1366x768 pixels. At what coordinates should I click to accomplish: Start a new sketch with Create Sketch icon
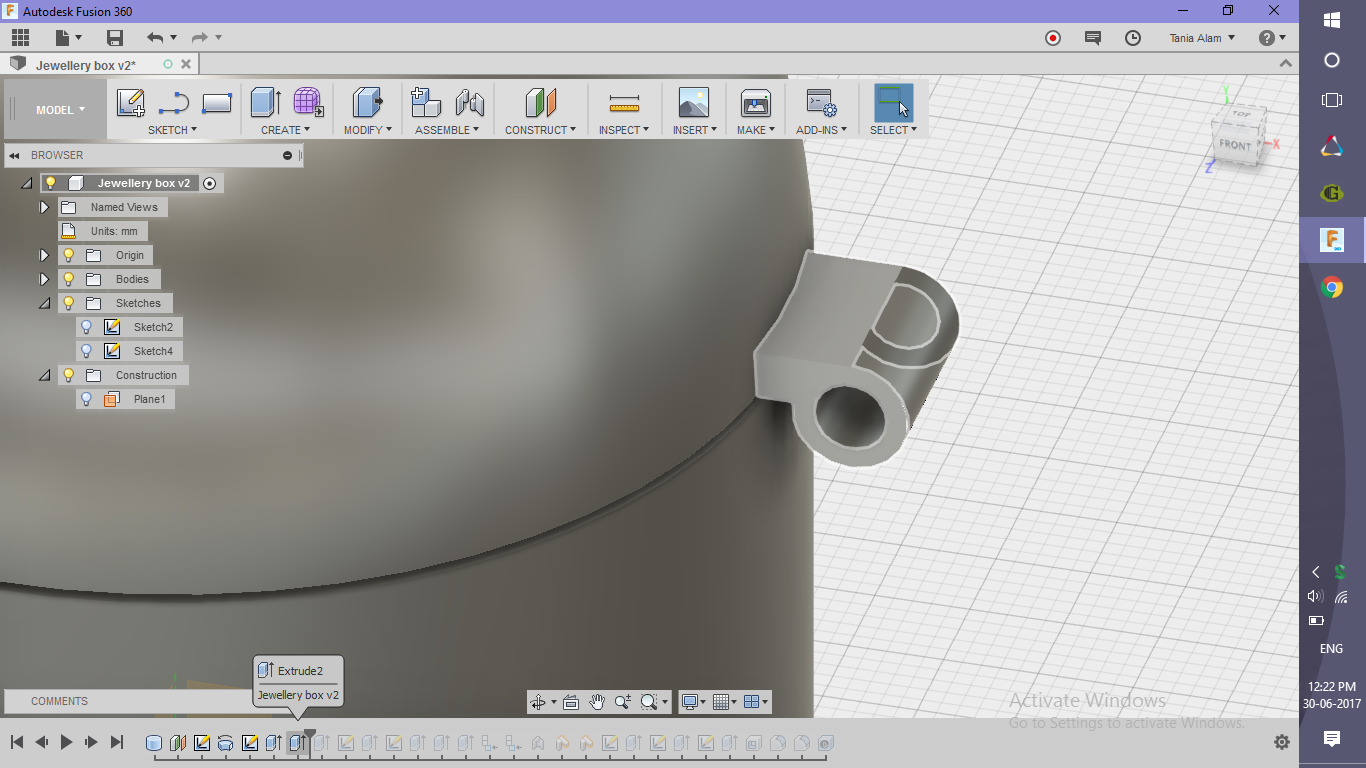click(131, 103)
